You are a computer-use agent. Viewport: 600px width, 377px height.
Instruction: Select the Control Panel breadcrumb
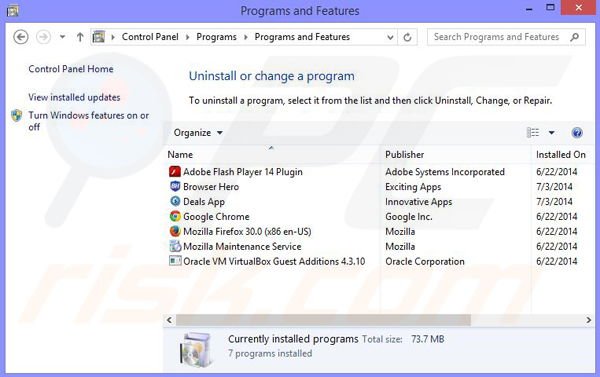tap(150, 37)
